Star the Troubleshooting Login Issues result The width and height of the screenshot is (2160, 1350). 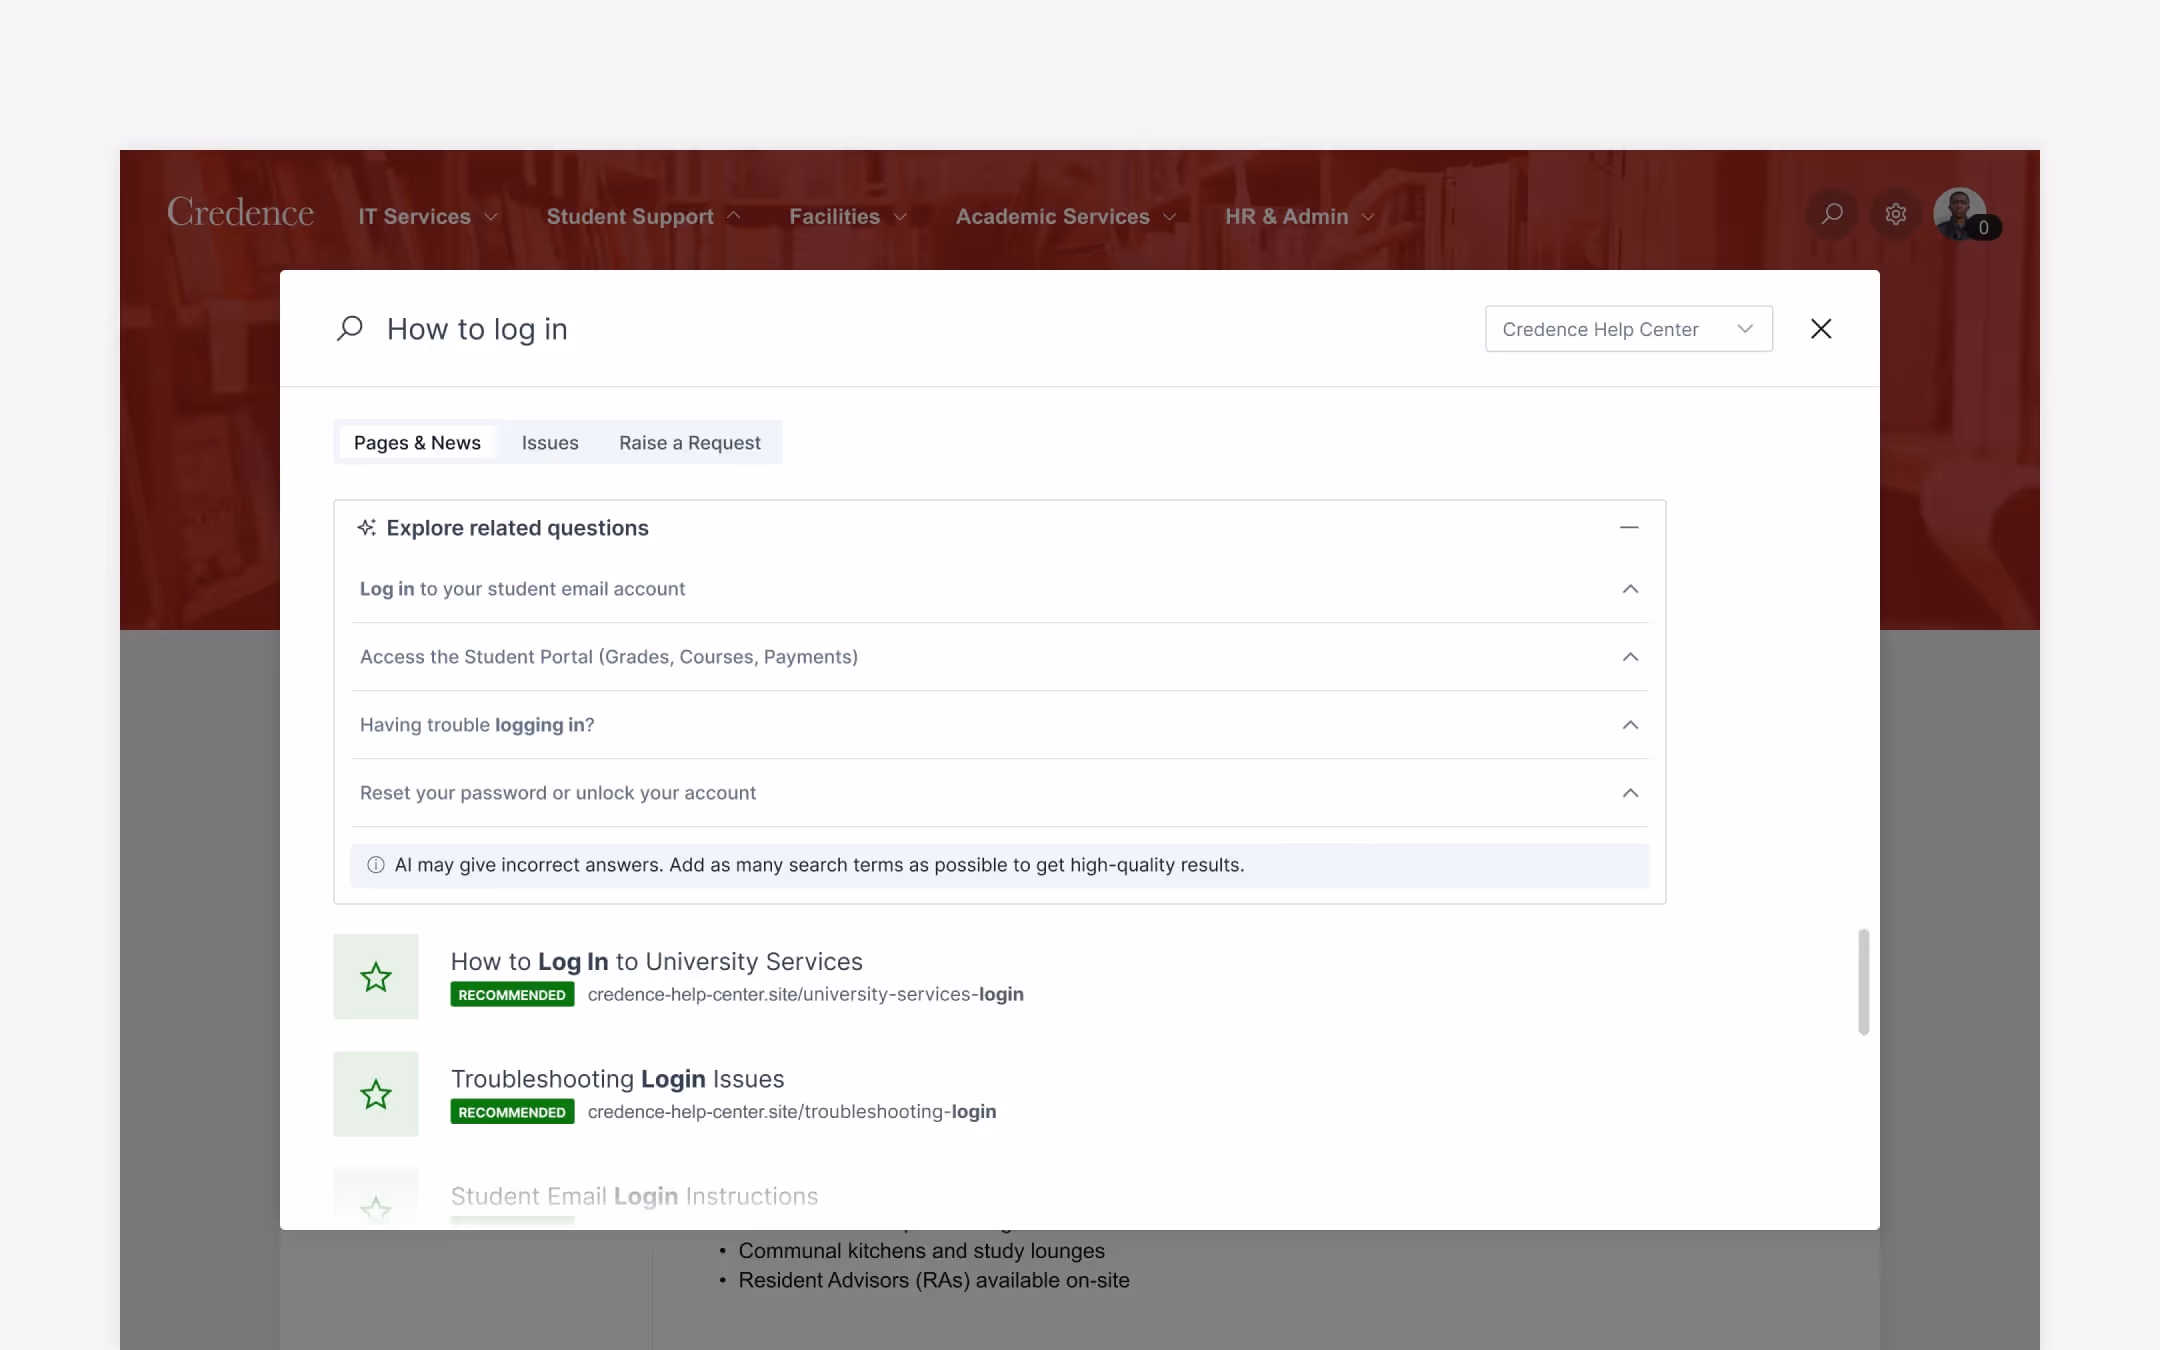(376, 1094)
